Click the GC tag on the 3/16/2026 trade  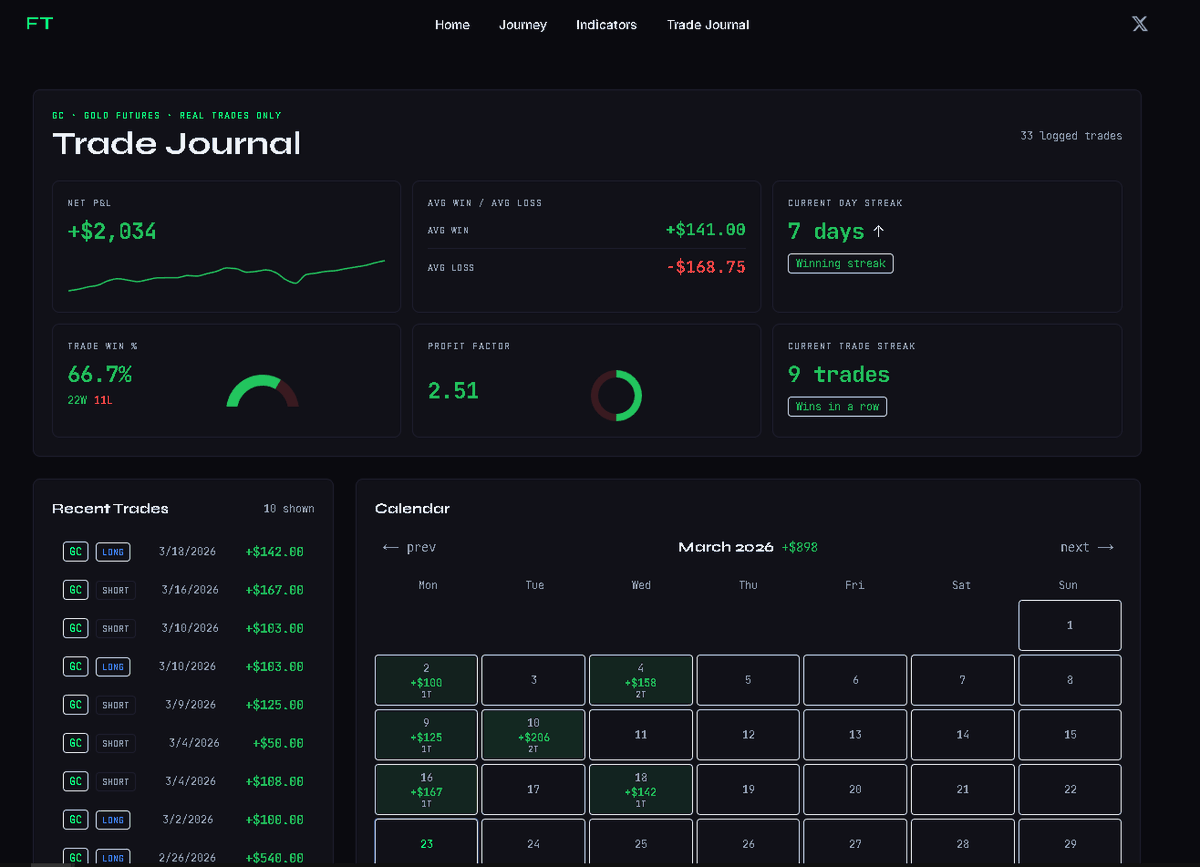(76, 590)
